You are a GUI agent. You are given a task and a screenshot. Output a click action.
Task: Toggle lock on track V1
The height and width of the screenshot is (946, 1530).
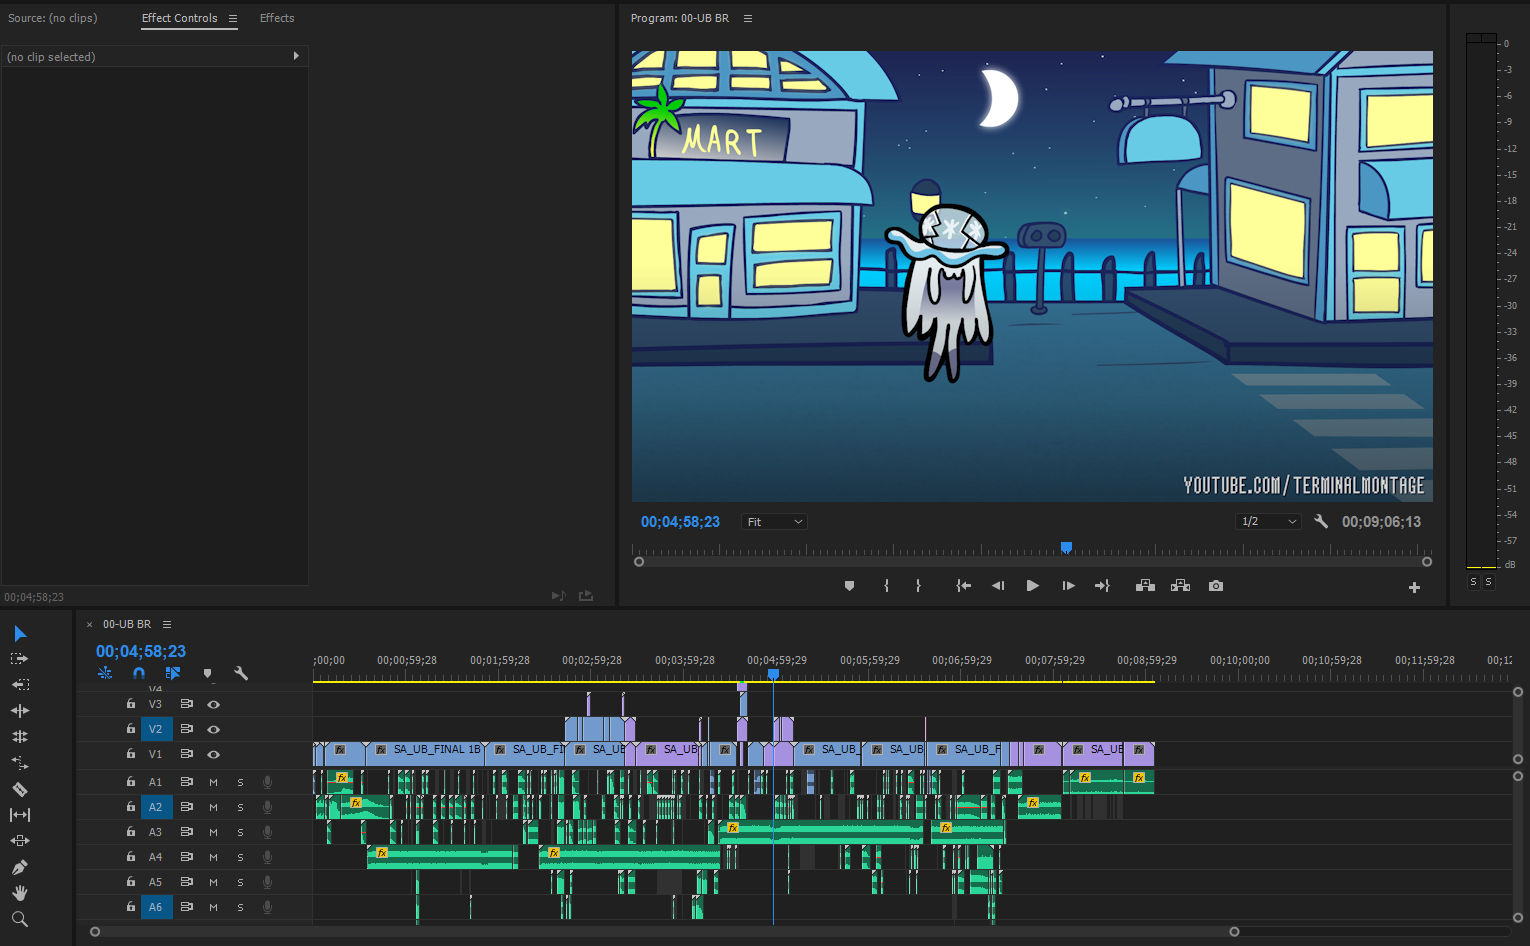[x=131, y=754]
